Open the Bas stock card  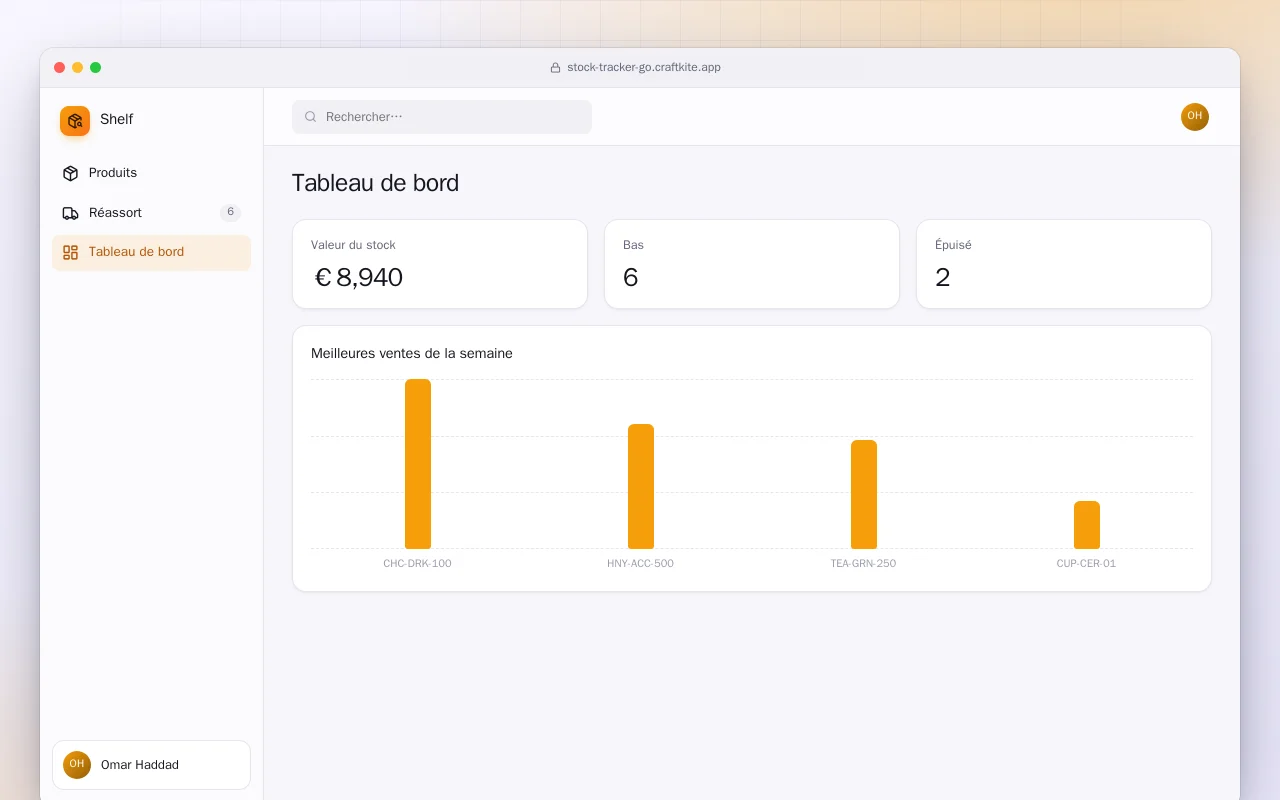pos(752,264)
